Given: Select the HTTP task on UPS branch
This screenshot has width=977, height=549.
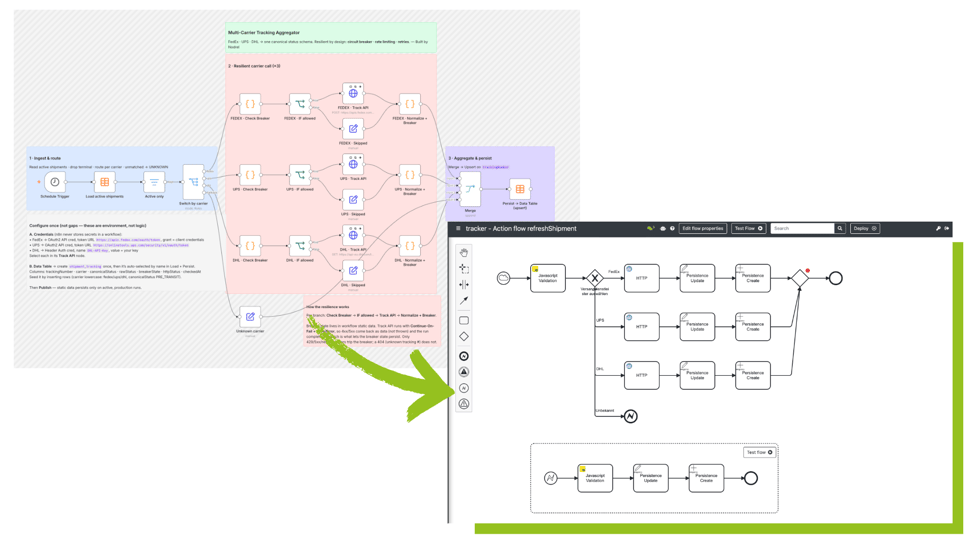Looking at the screenshot, I should coord(642,327).
